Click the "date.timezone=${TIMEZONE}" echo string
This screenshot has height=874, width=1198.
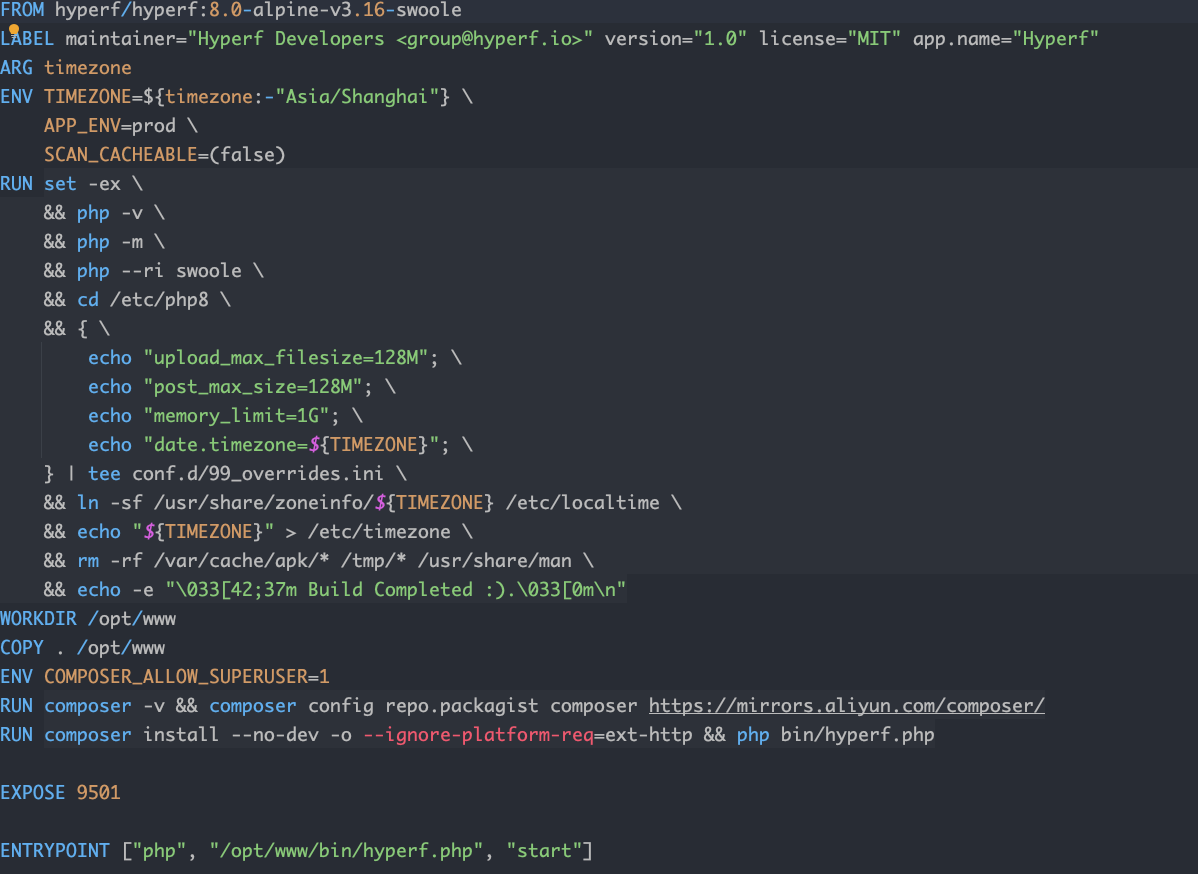click(291, 445)
